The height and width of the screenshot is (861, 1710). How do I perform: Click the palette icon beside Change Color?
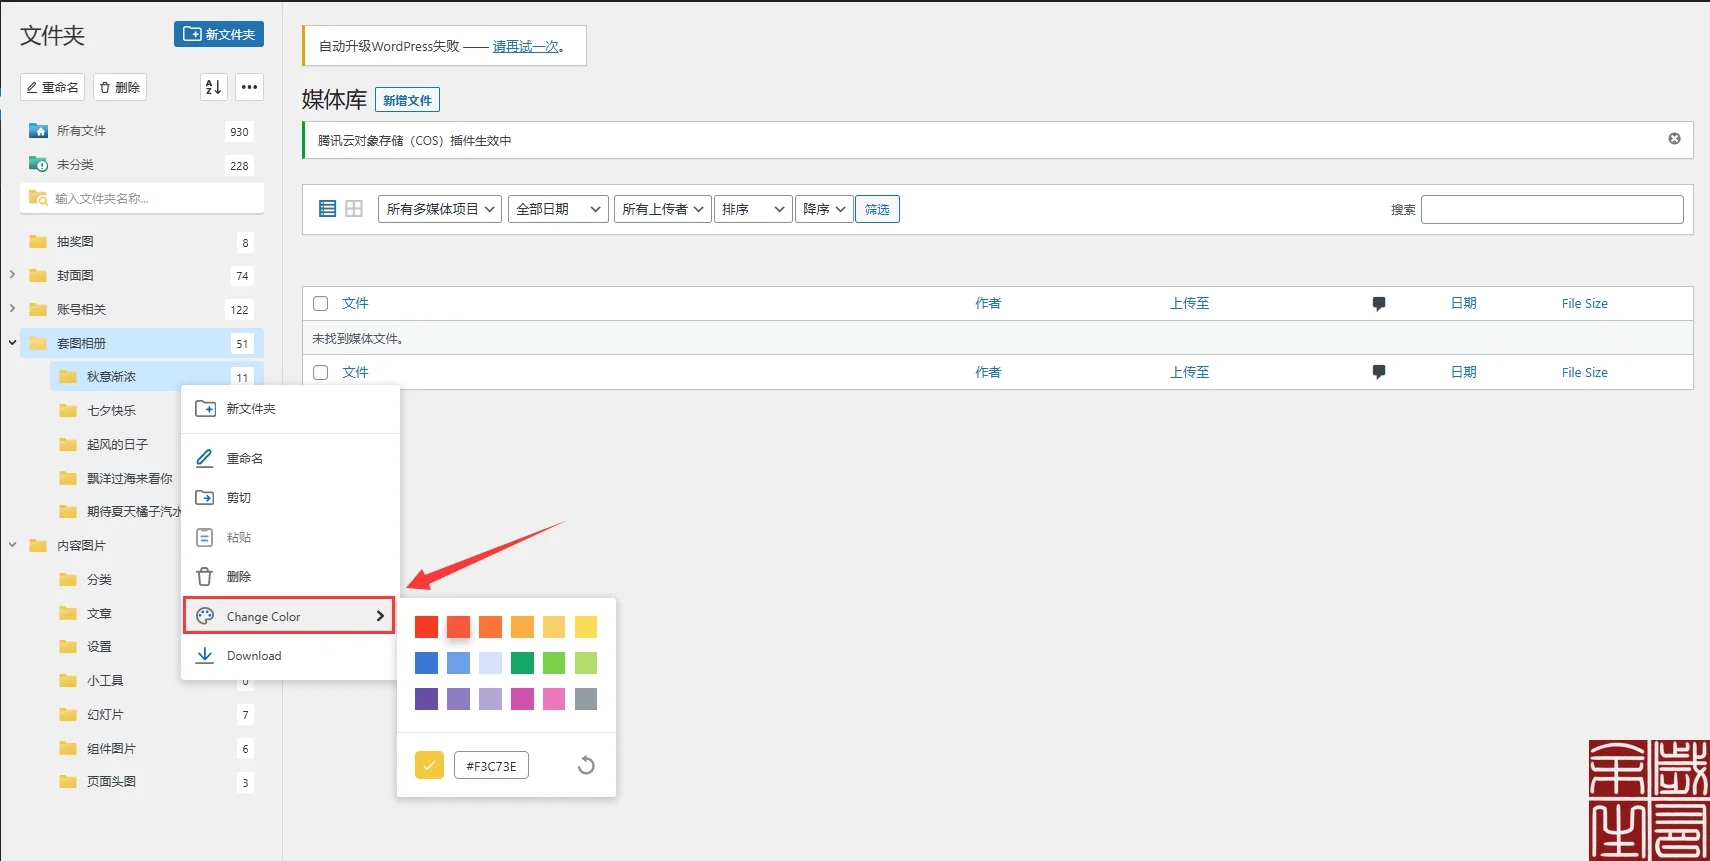(x=205, y=616)
